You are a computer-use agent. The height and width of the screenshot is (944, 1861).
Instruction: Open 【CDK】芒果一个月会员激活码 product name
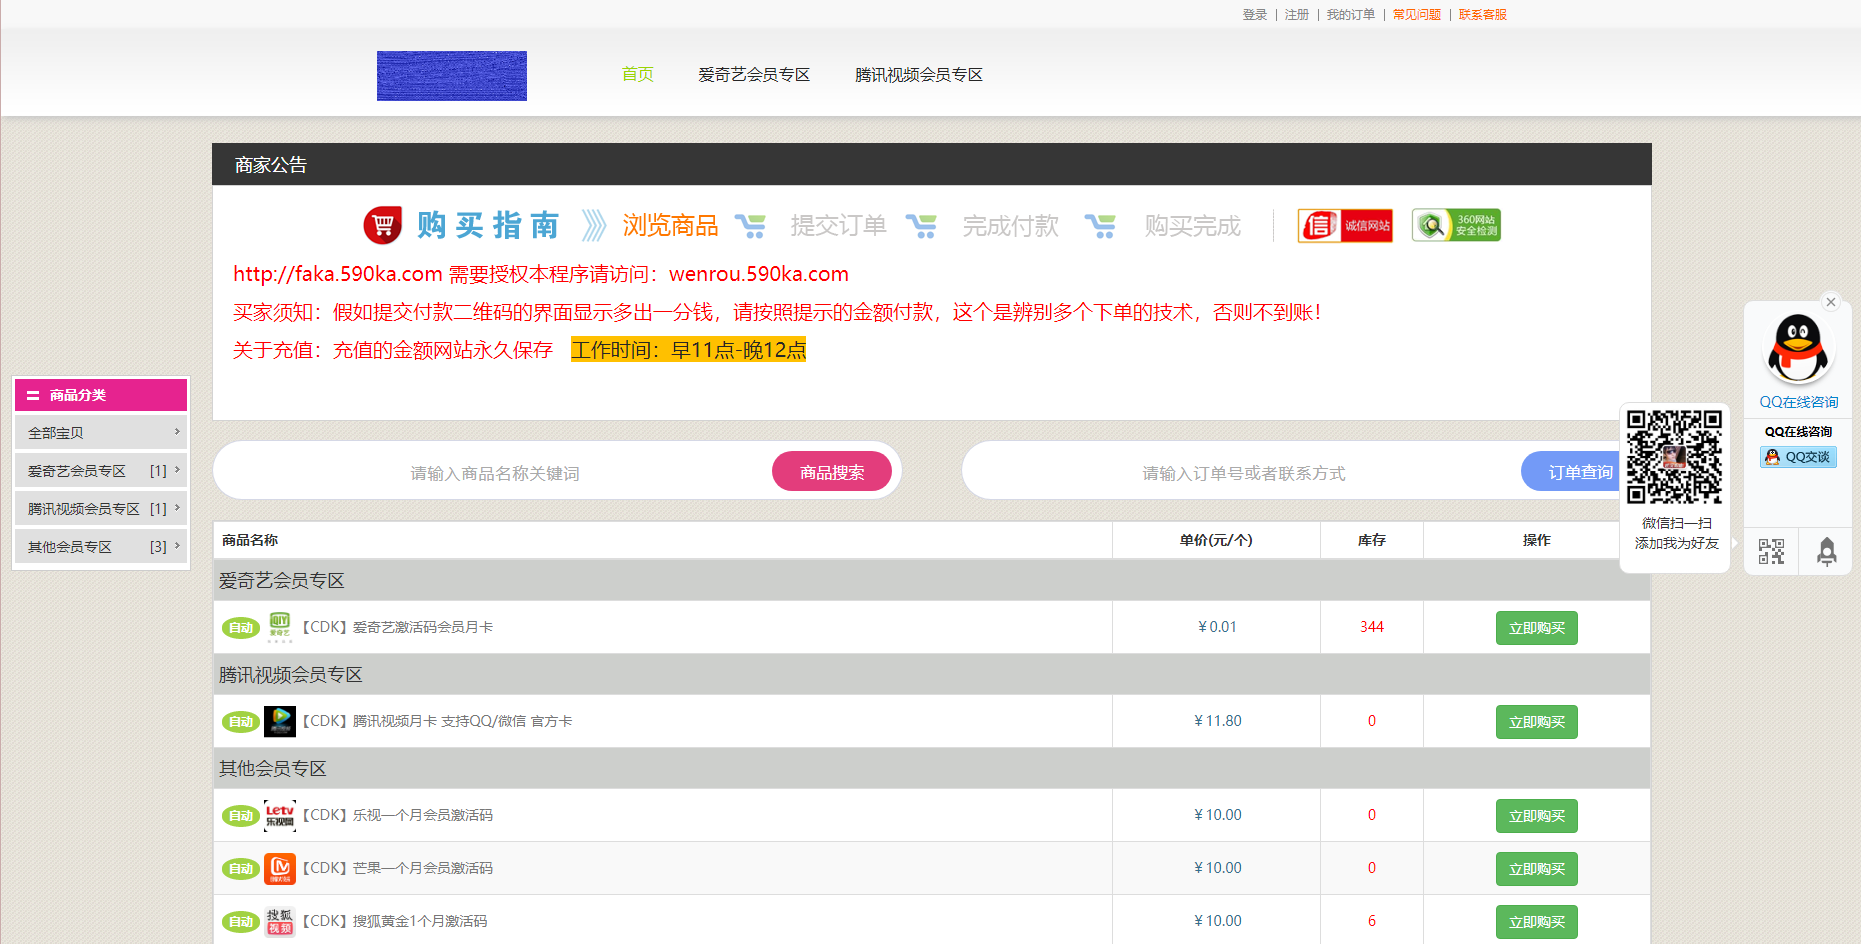[397, 868]
